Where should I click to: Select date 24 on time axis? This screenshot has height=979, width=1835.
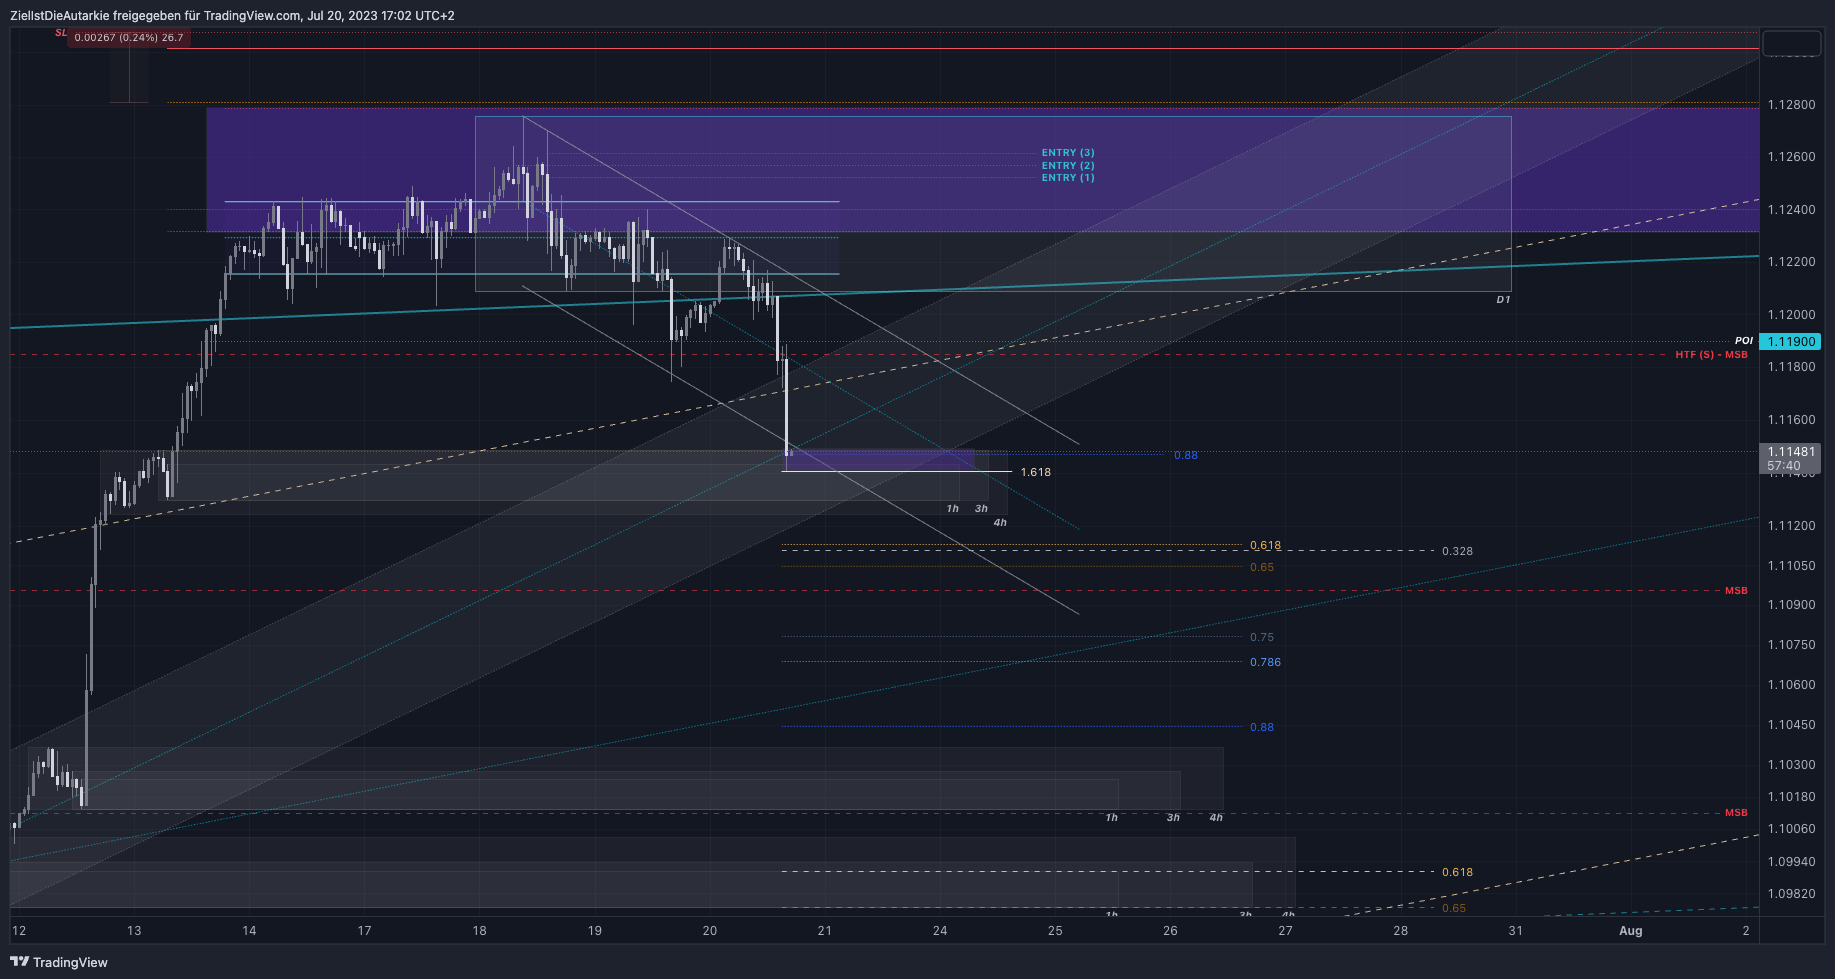(x=940, y=931)
